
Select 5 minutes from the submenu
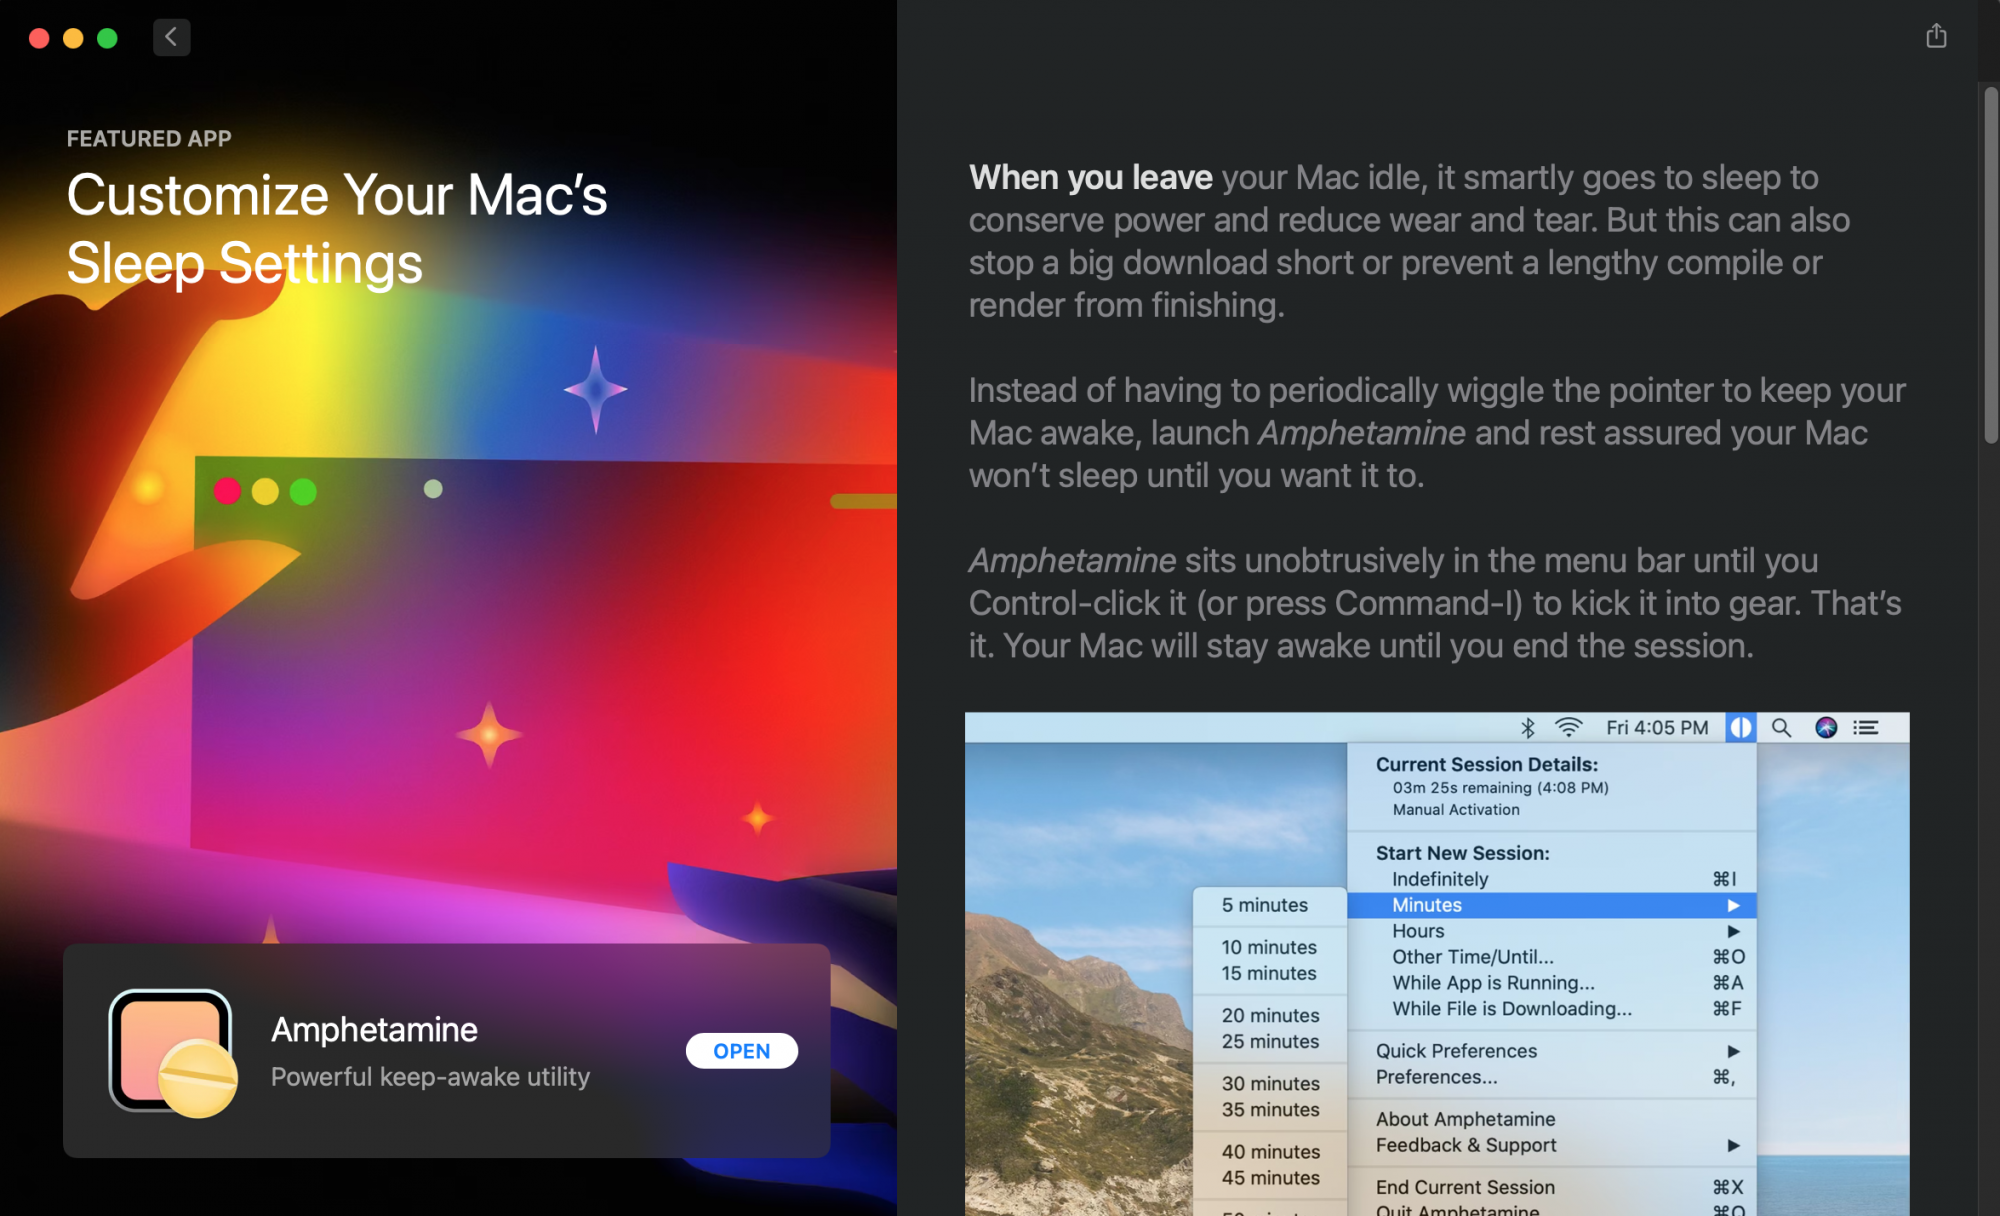(1264, 905)
